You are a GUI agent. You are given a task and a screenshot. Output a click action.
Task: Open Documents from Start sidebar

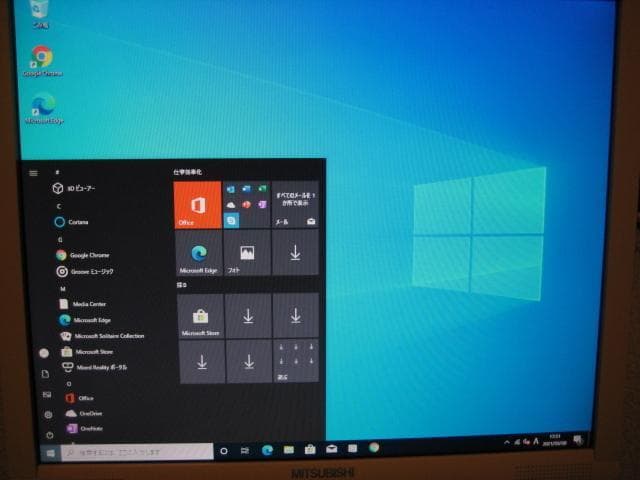tap(45, 374)
